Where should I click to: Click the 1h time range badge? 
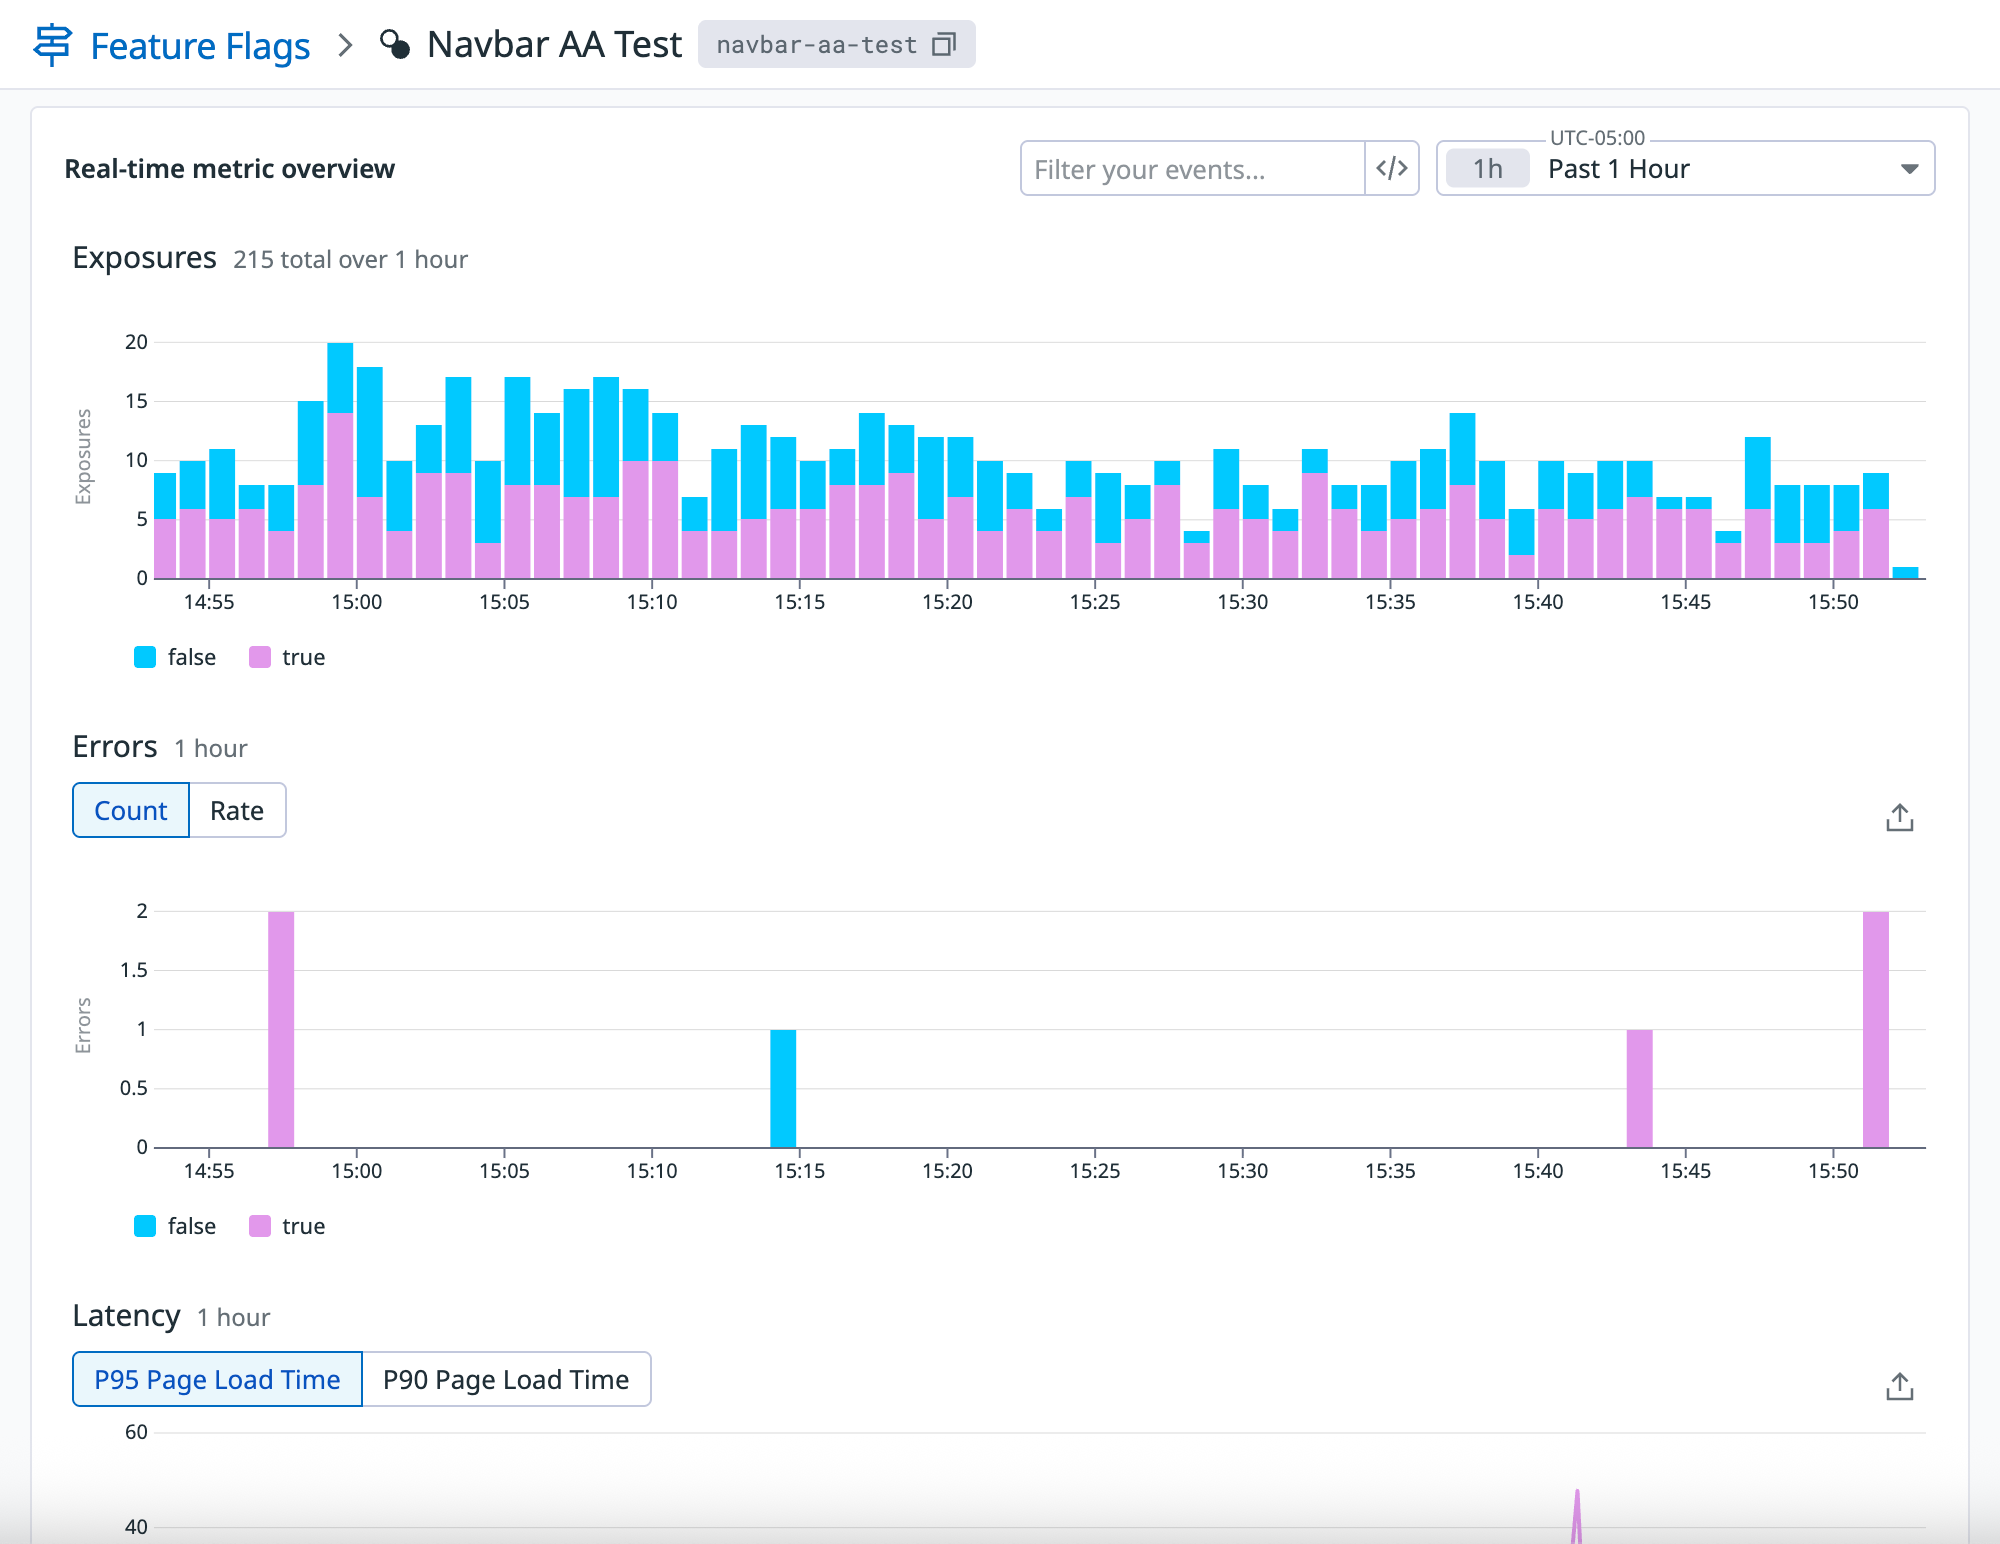(1487, 168)
